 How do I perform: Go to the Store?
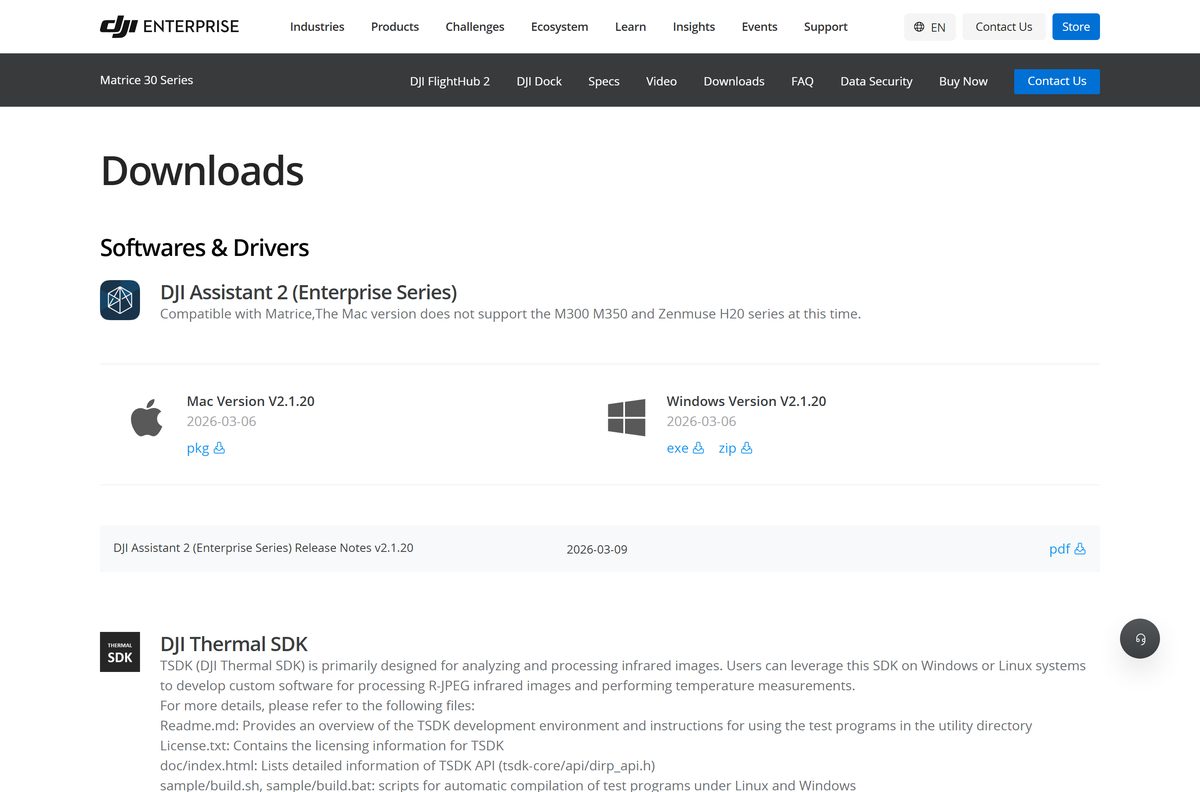click(1076, 27)
